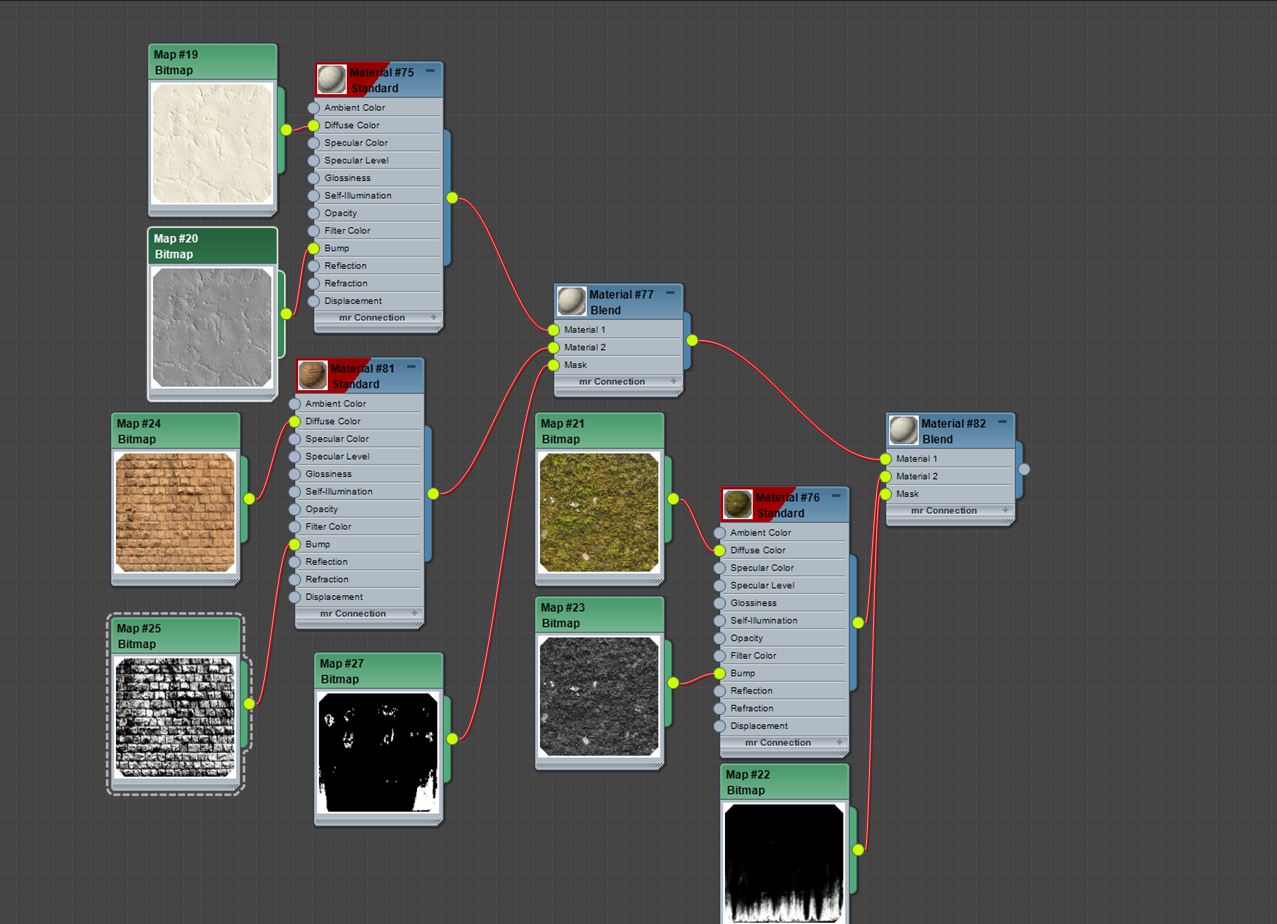Viewport: 1277px width, 924px height.
Task: Collapse Material #81 node using its header toggle
Action: pos(413,367)
